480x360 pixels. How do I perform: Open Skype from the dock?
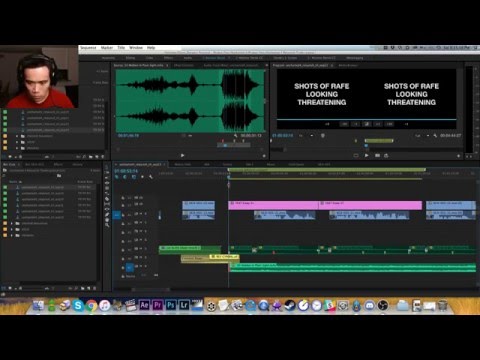[x=78, y=305]
